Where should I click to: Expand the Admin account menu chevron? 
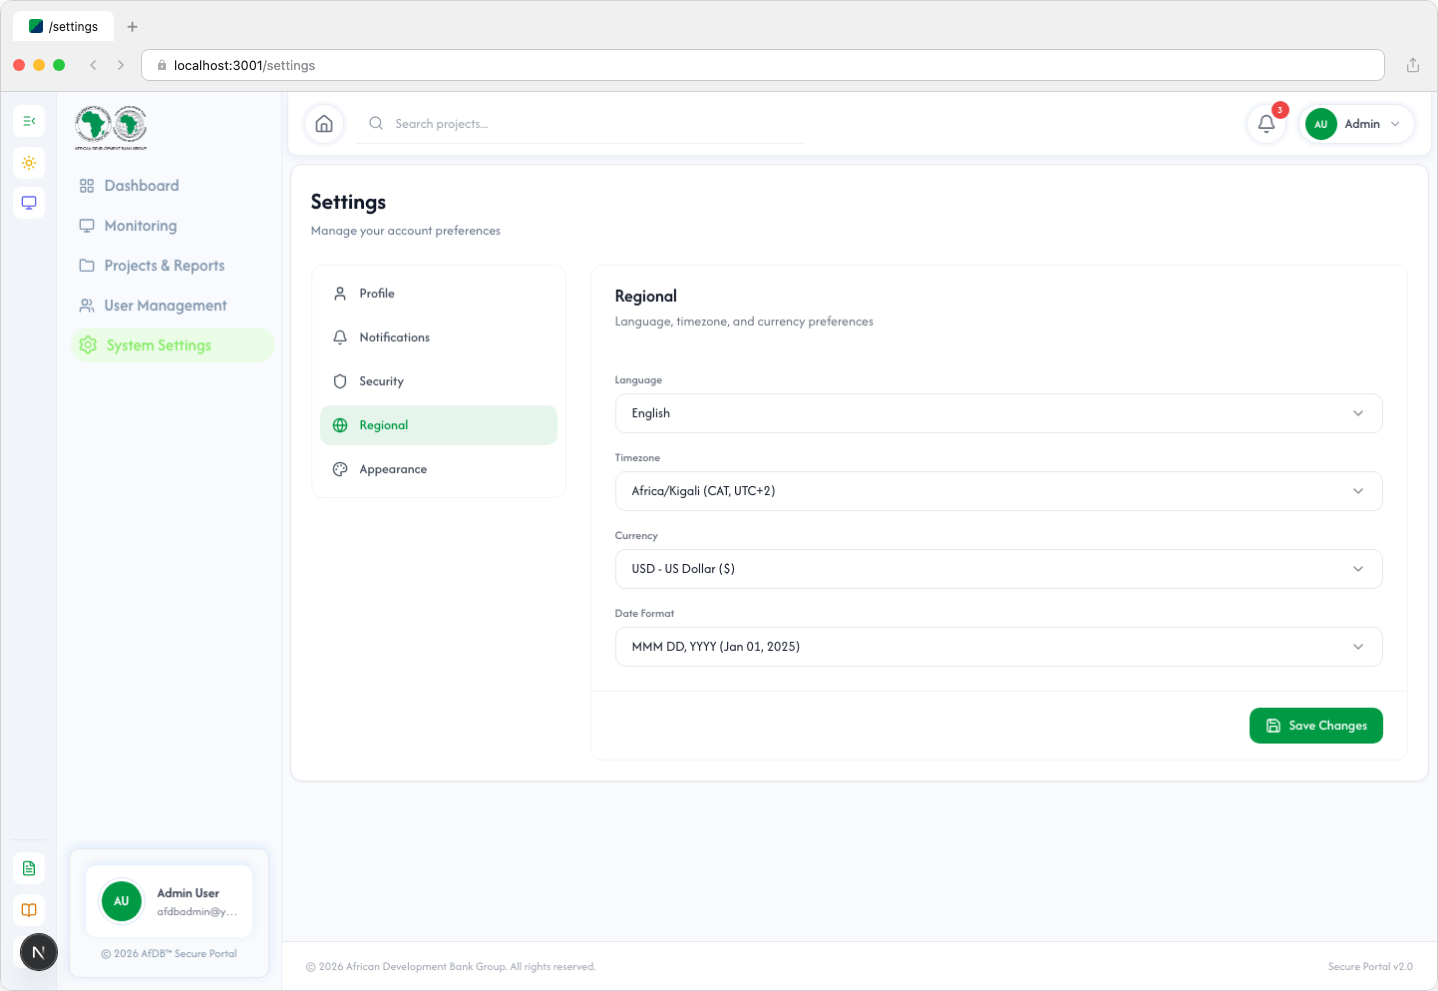coord(1395,124)
